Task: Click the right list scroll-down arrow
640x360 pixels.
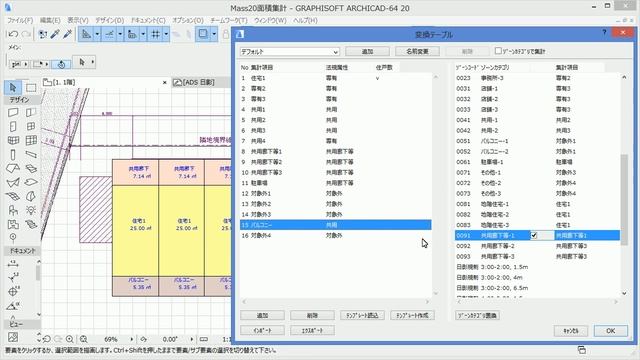Action: [624, 293]
